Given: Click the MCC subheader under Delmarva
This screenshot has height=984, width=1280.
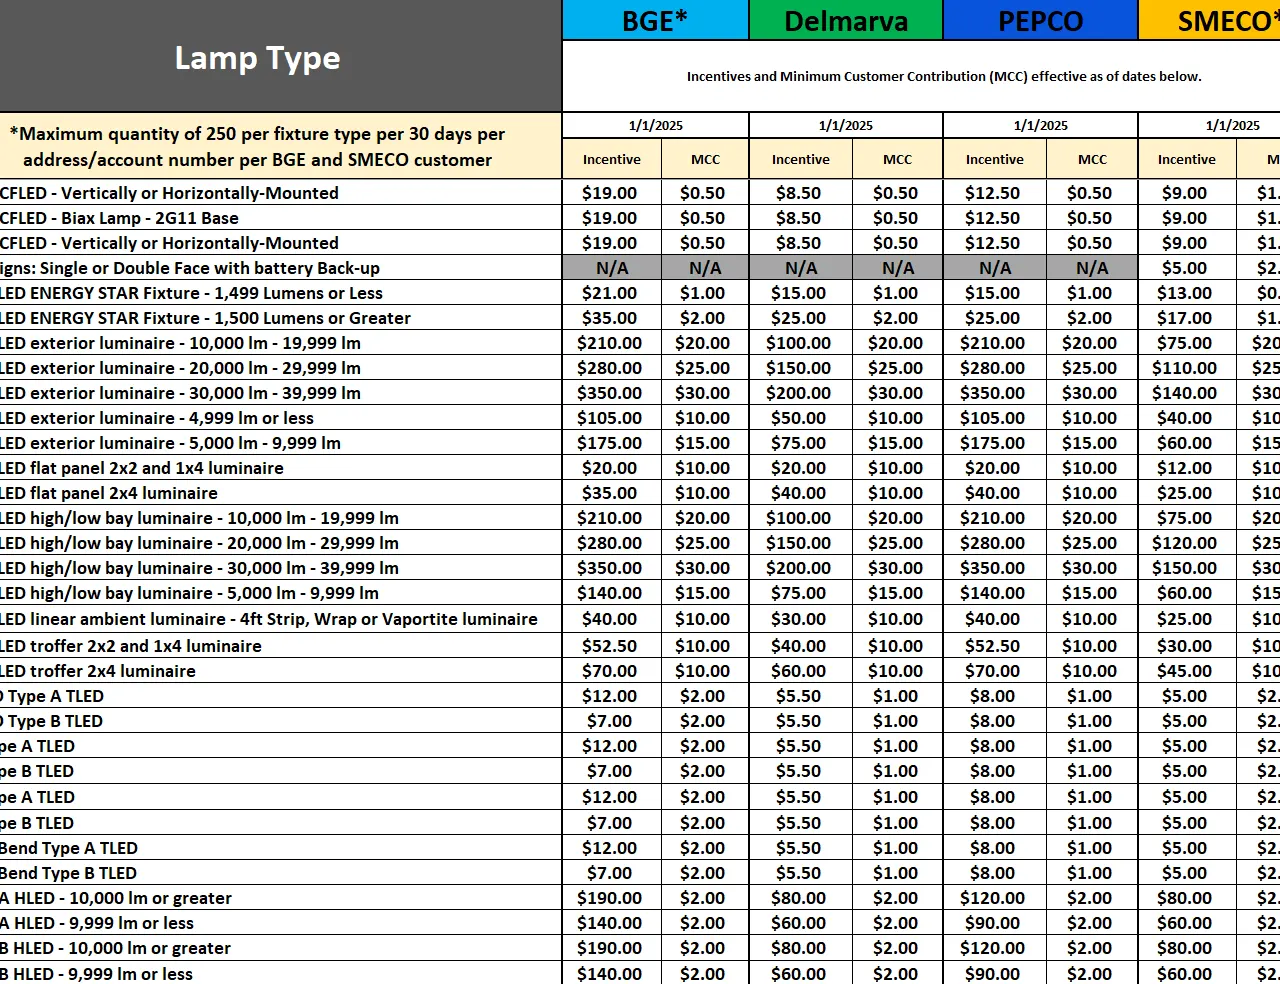Looking at the screenshot, I should [897, 159].
